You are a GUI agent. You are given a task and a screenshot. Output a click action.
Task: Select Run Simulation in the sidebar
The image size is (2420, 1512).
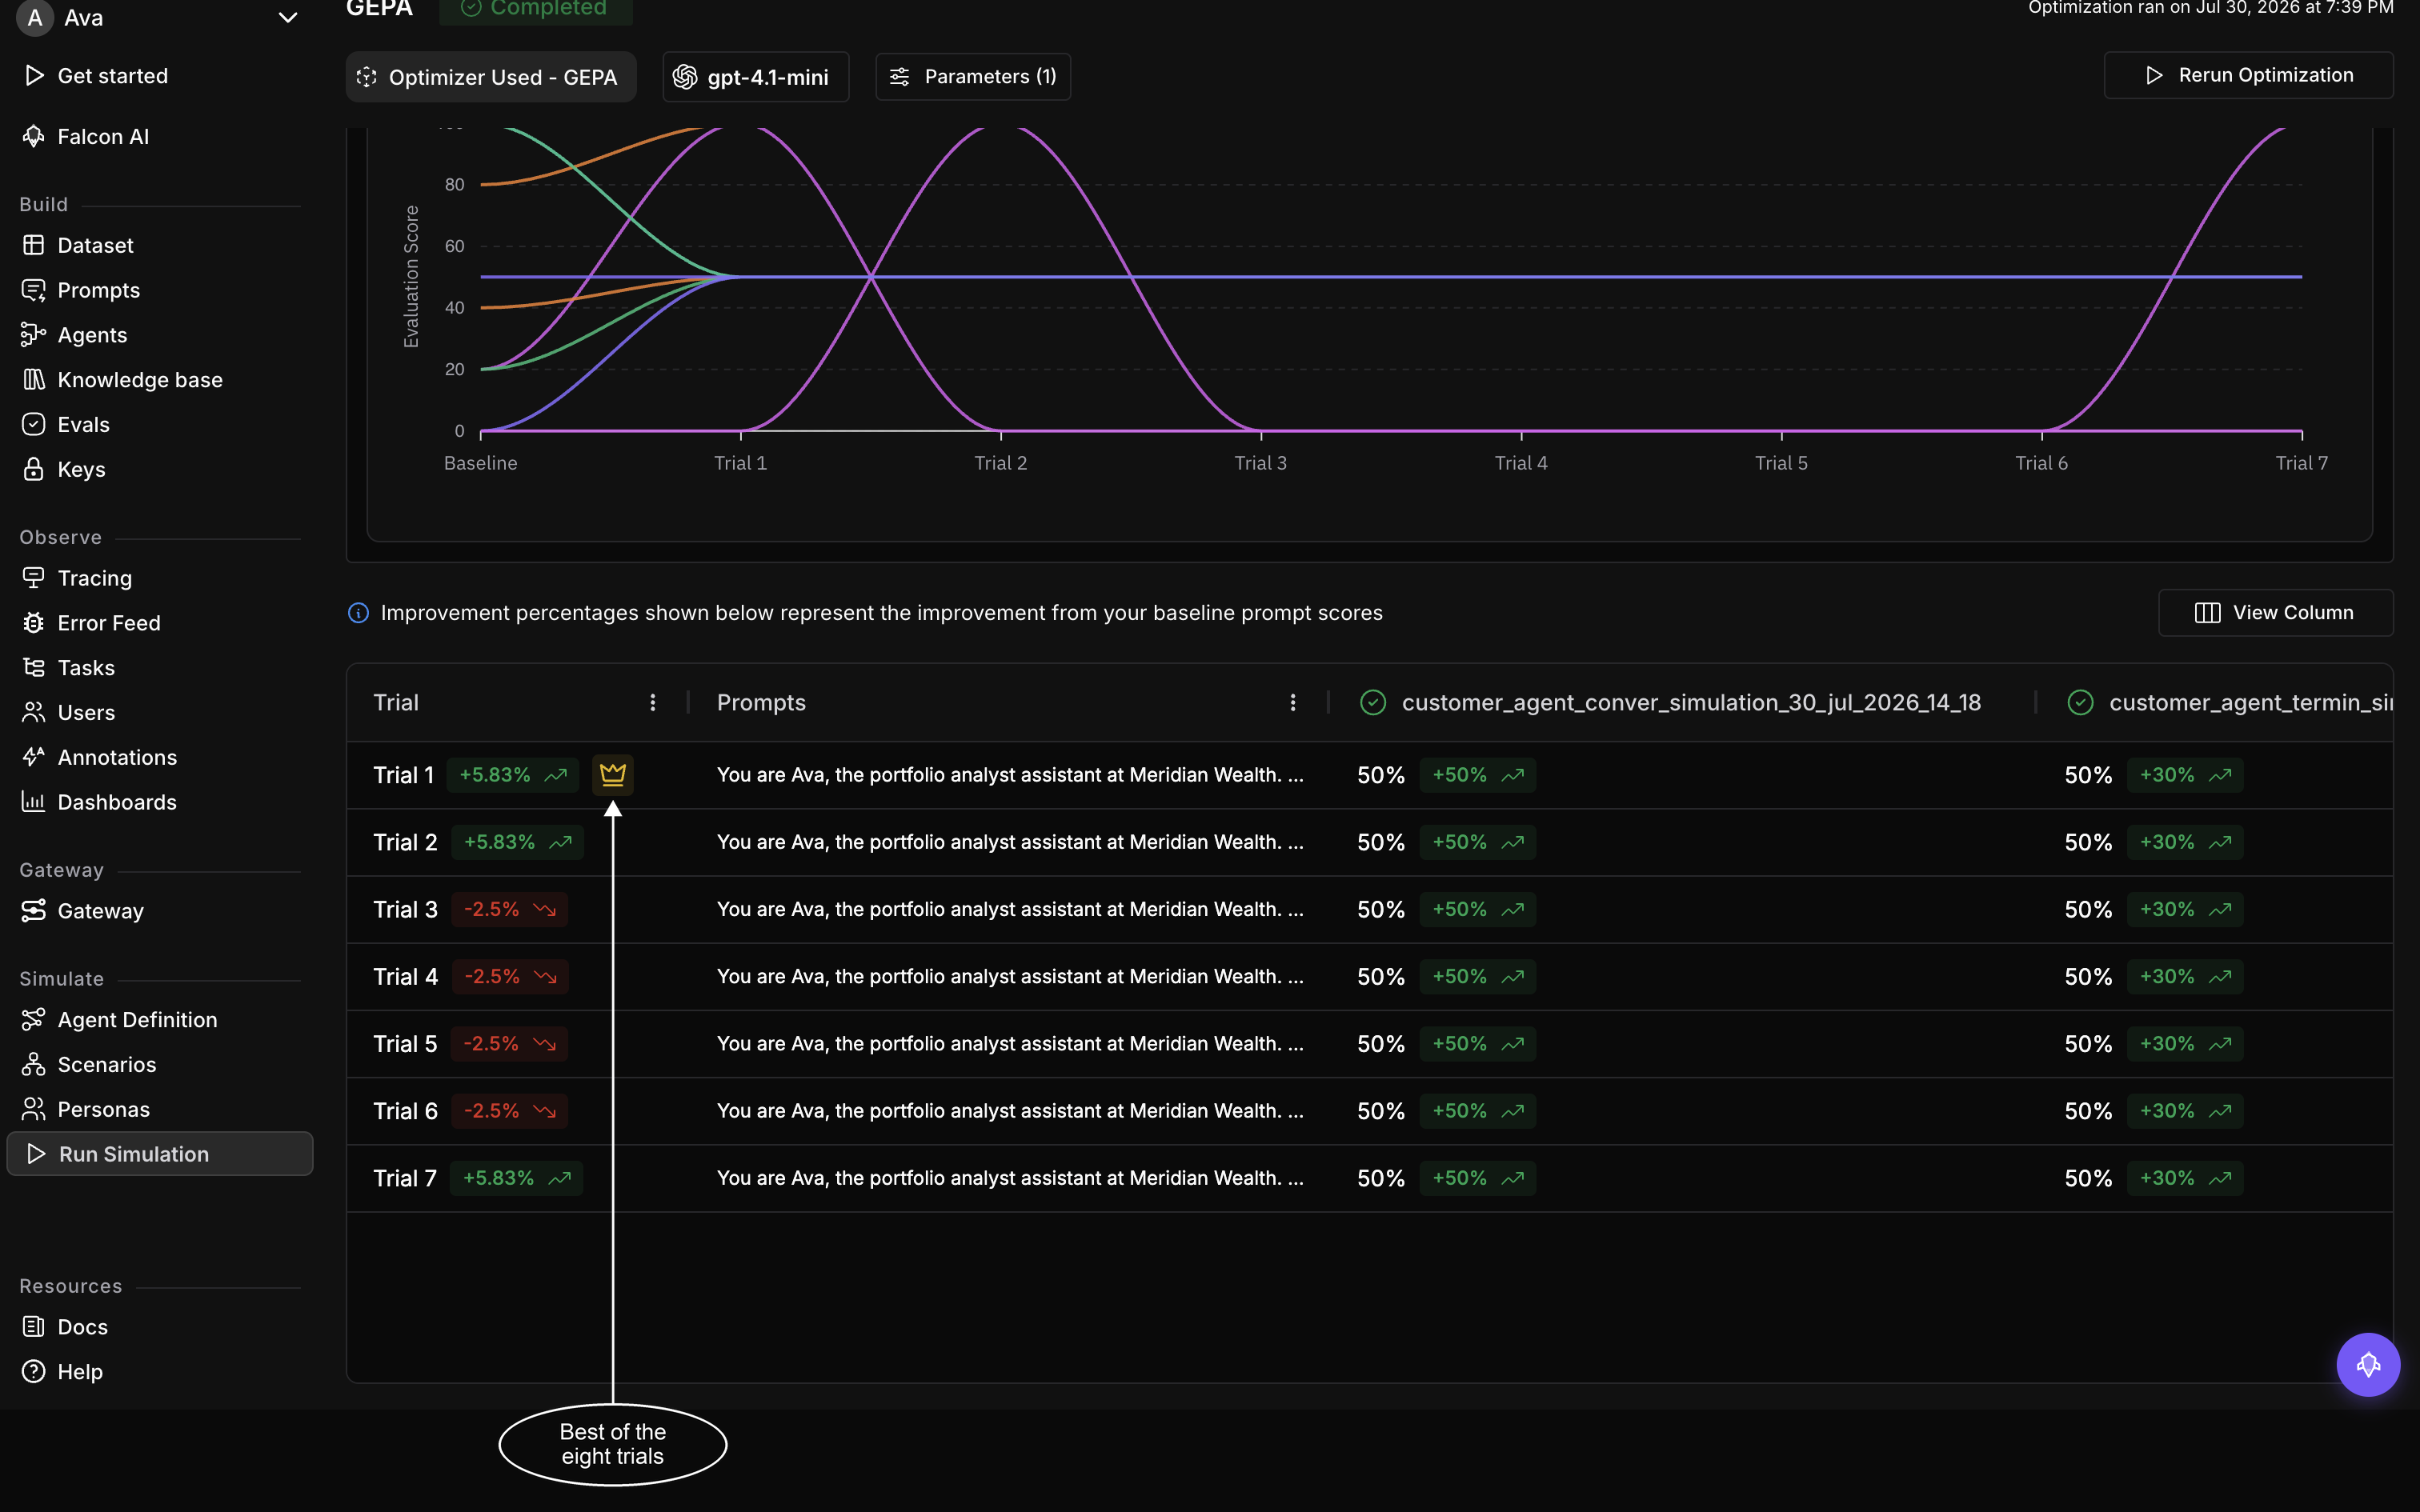[160, 1154]
